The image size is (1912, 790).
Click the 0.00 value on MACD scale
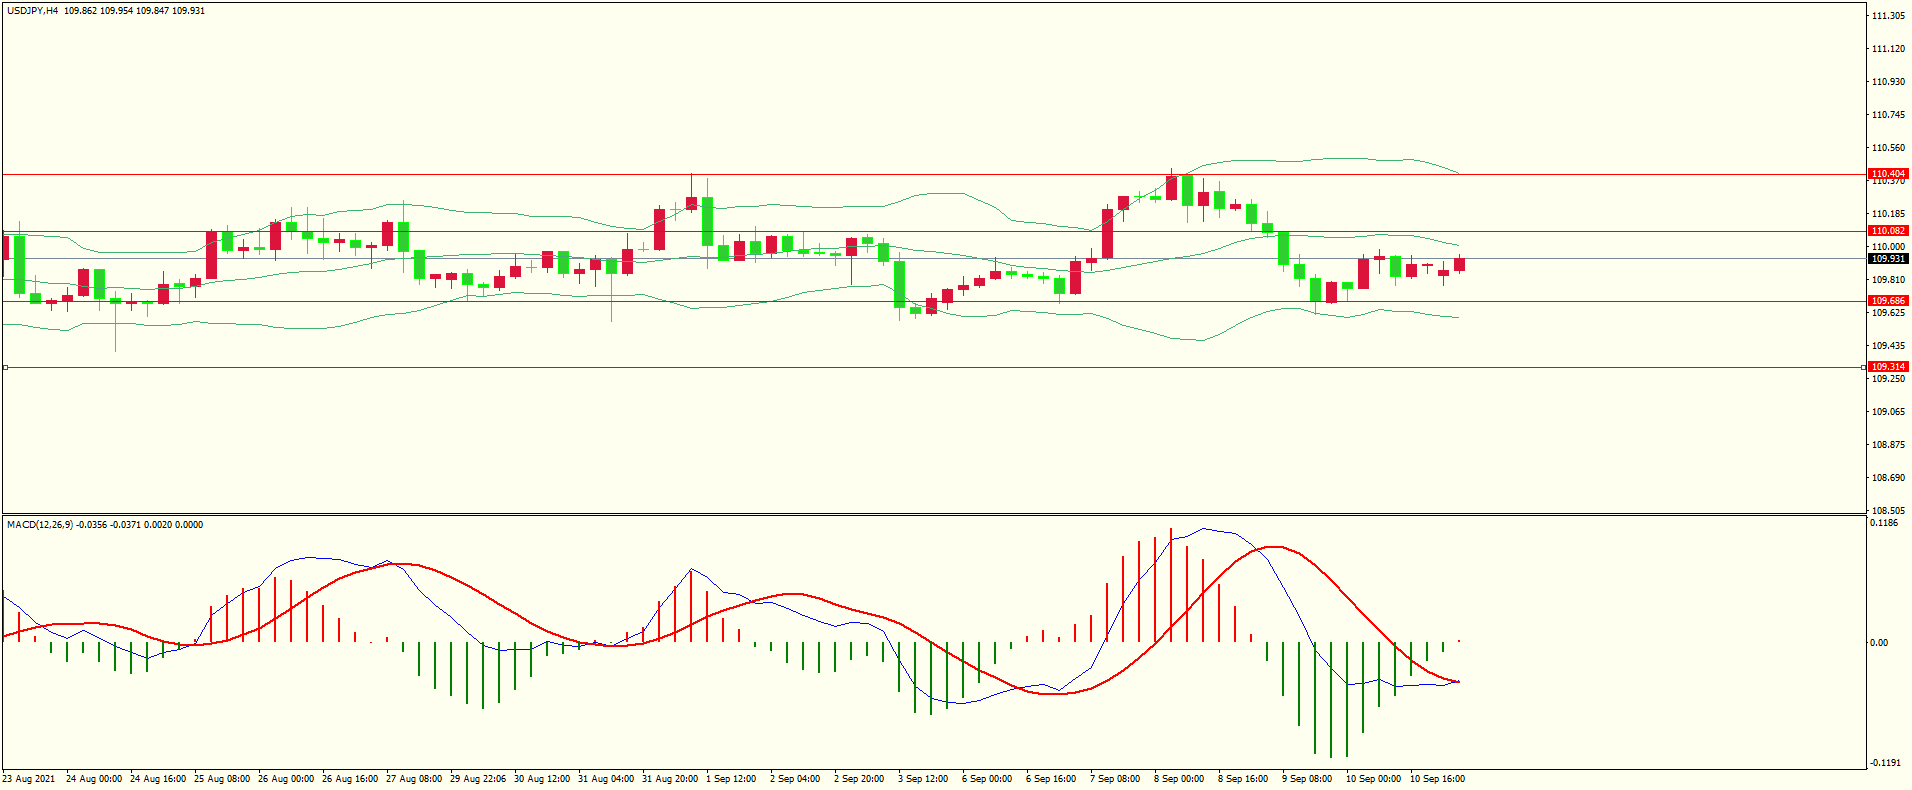(x=1879, y=643)
